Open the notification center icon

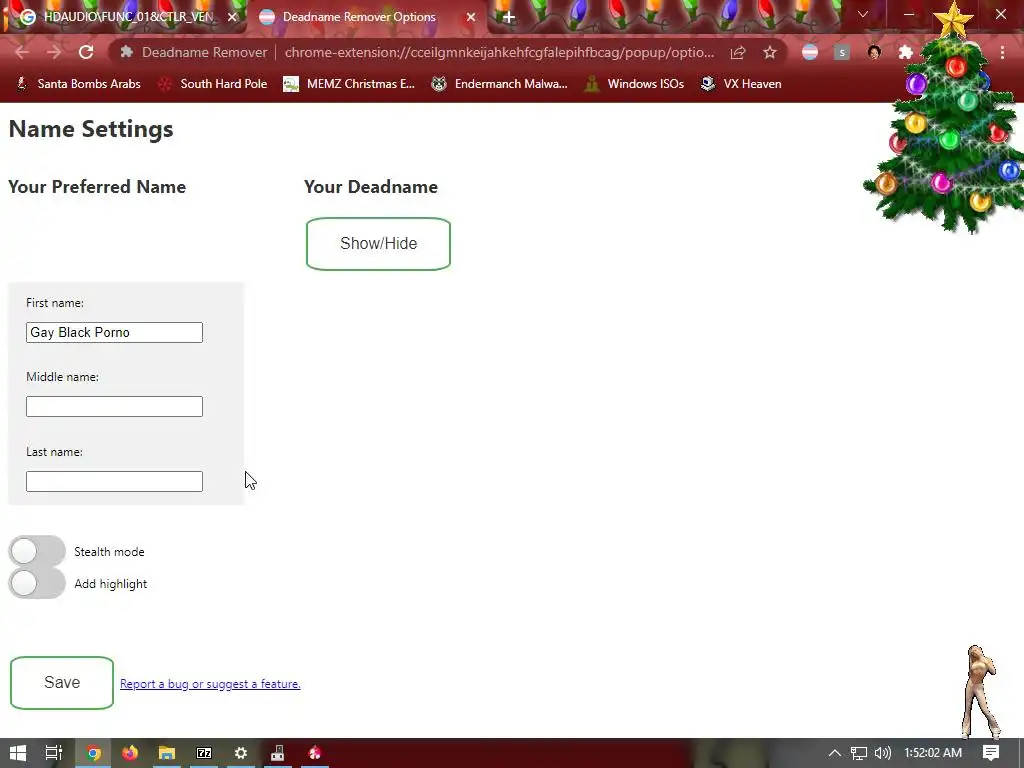[991, 753]
